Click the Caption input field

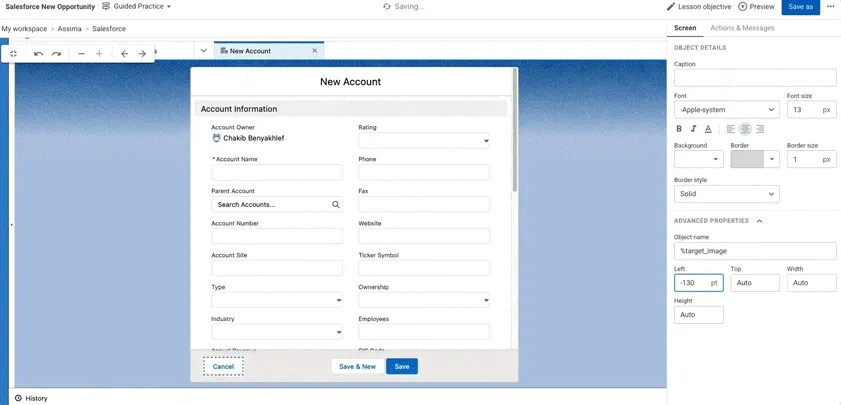pyautogui.click(x=755, y=78)
